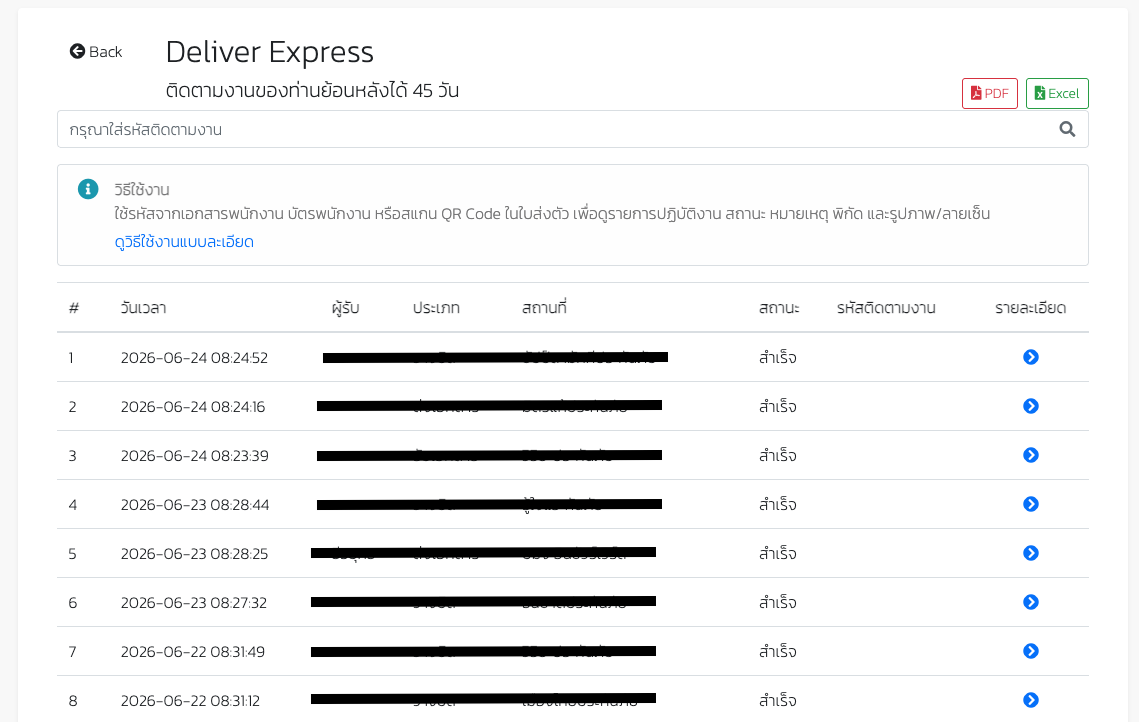Image resolution: width=1139 pixels, height=722 pixels.
Task: Export the list as Excel
Action: (1057, 93)
